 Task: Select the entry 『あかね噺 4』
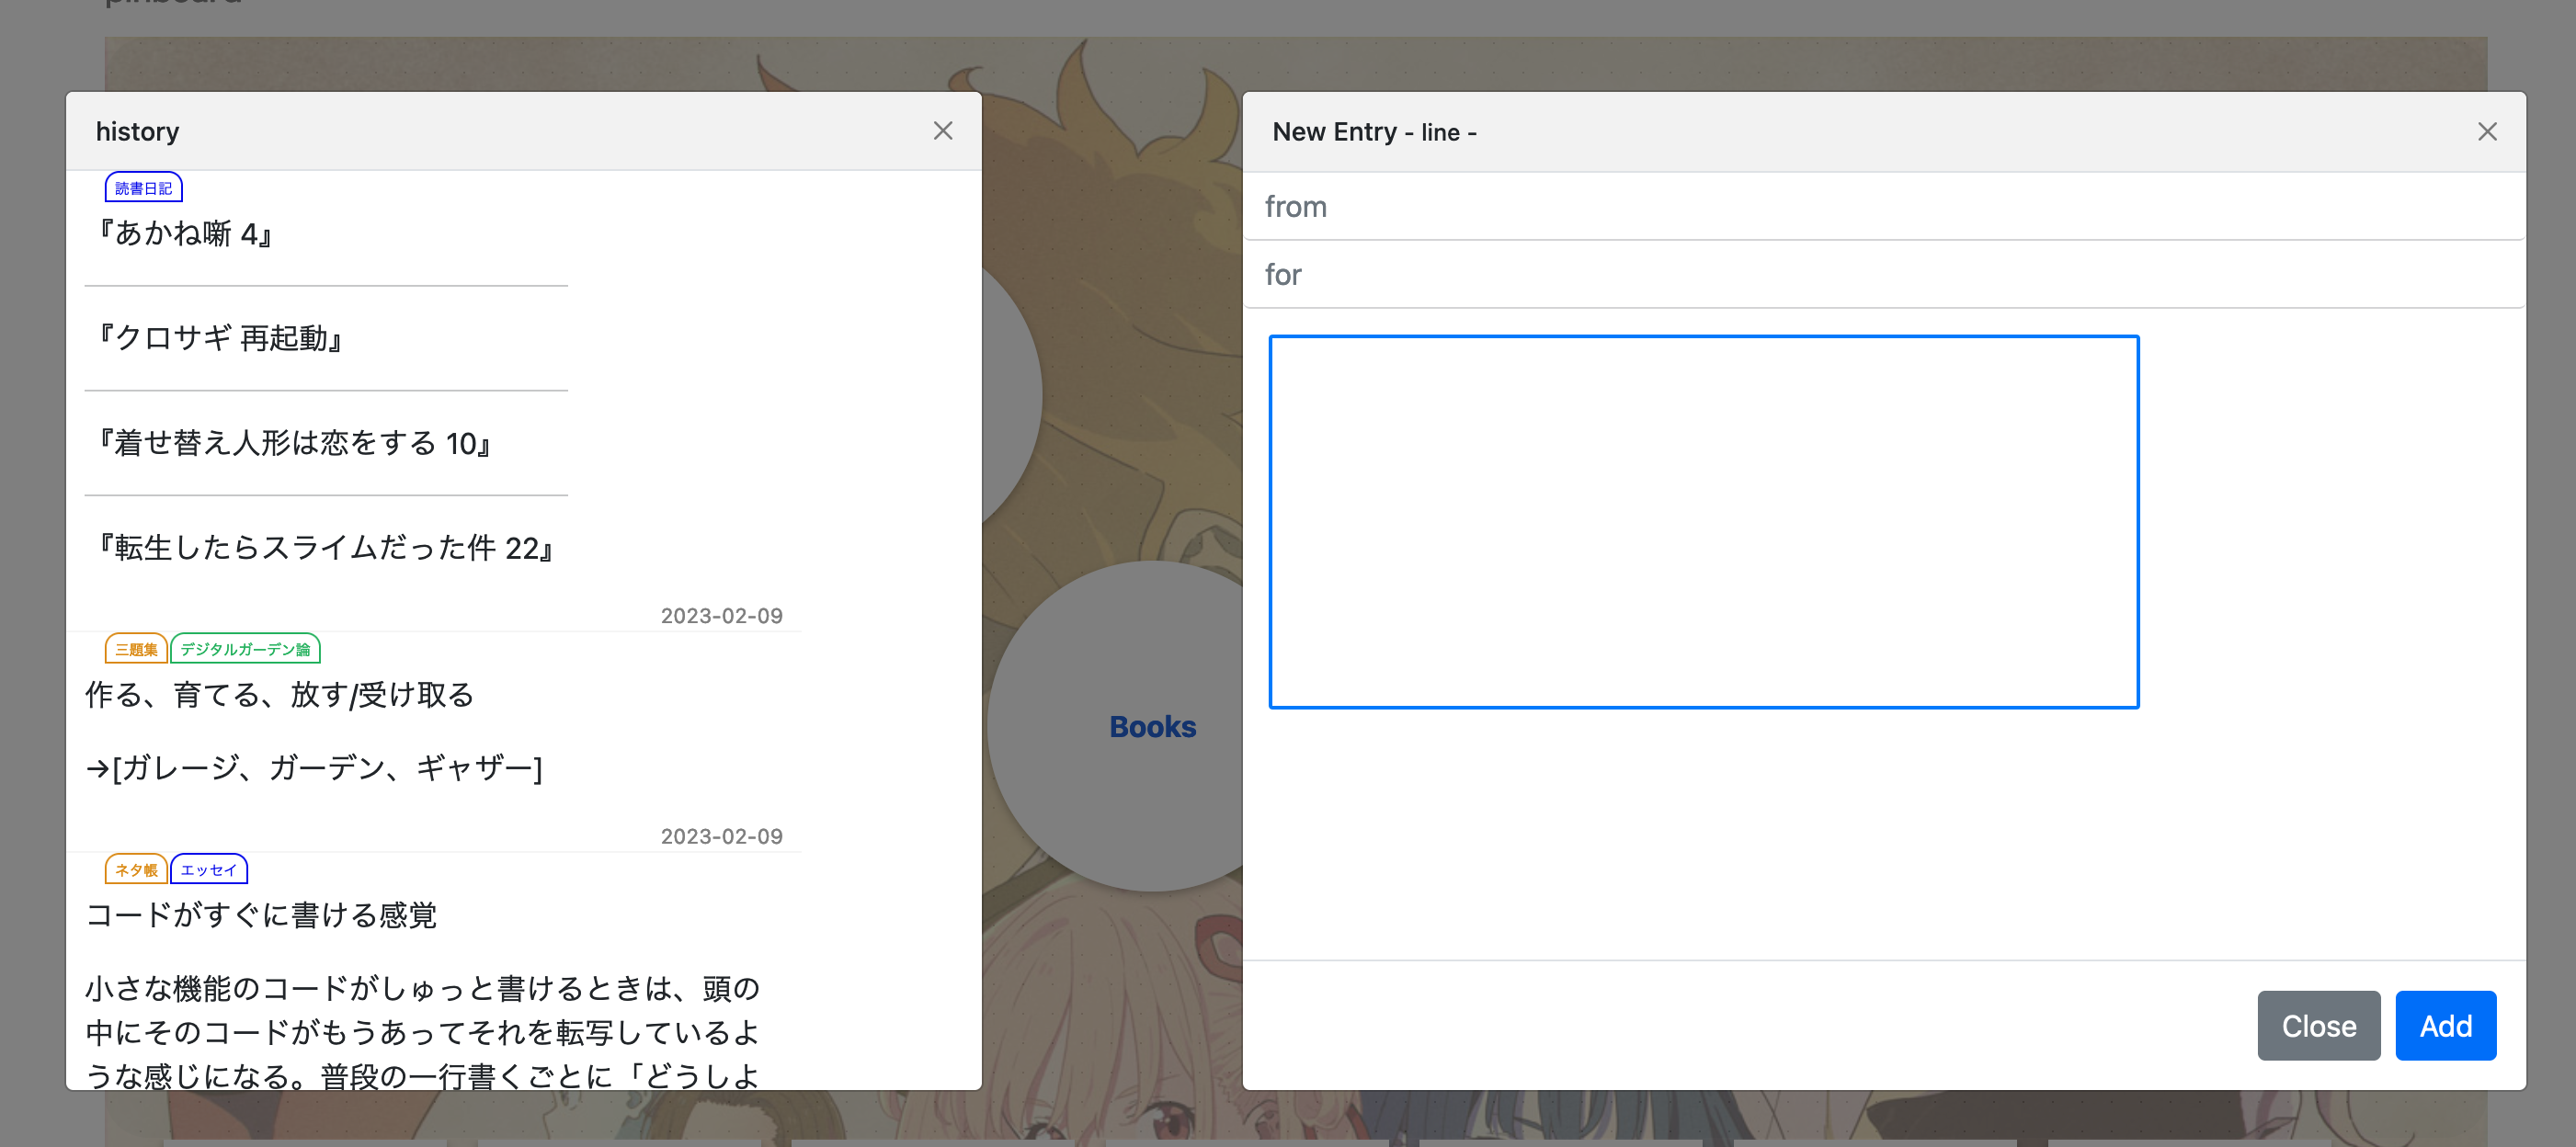(185, 233)
